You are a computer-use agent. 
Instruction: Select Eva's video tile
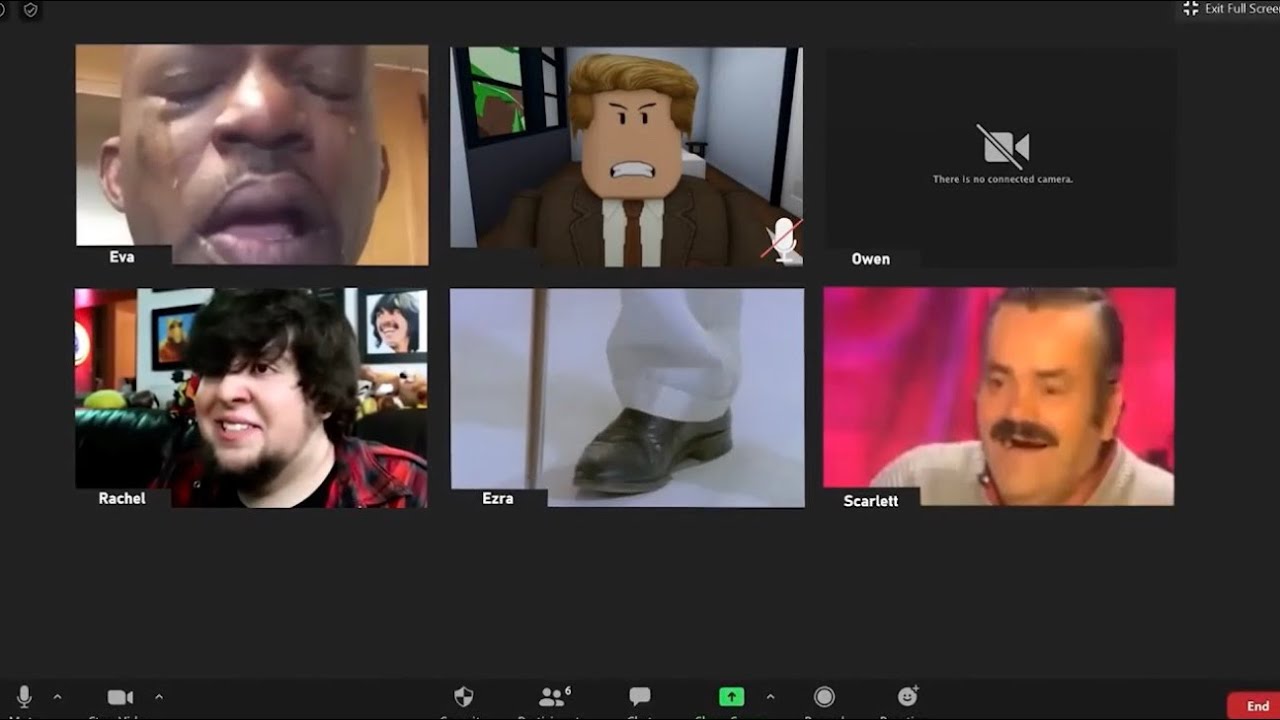(252, 155)
